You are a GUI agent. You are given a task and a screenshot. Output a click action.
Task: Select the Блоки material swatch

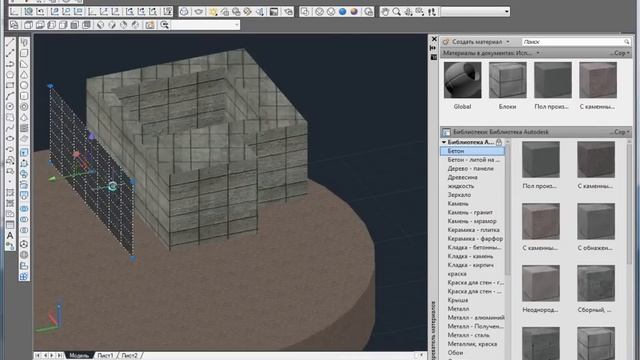508,80
